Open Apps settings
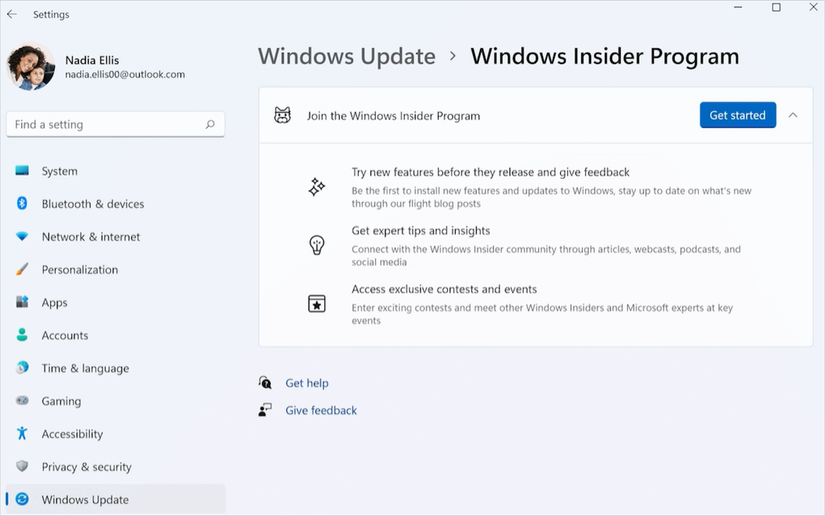The height and width of the screenshot is (516, 825). [116, 302]
